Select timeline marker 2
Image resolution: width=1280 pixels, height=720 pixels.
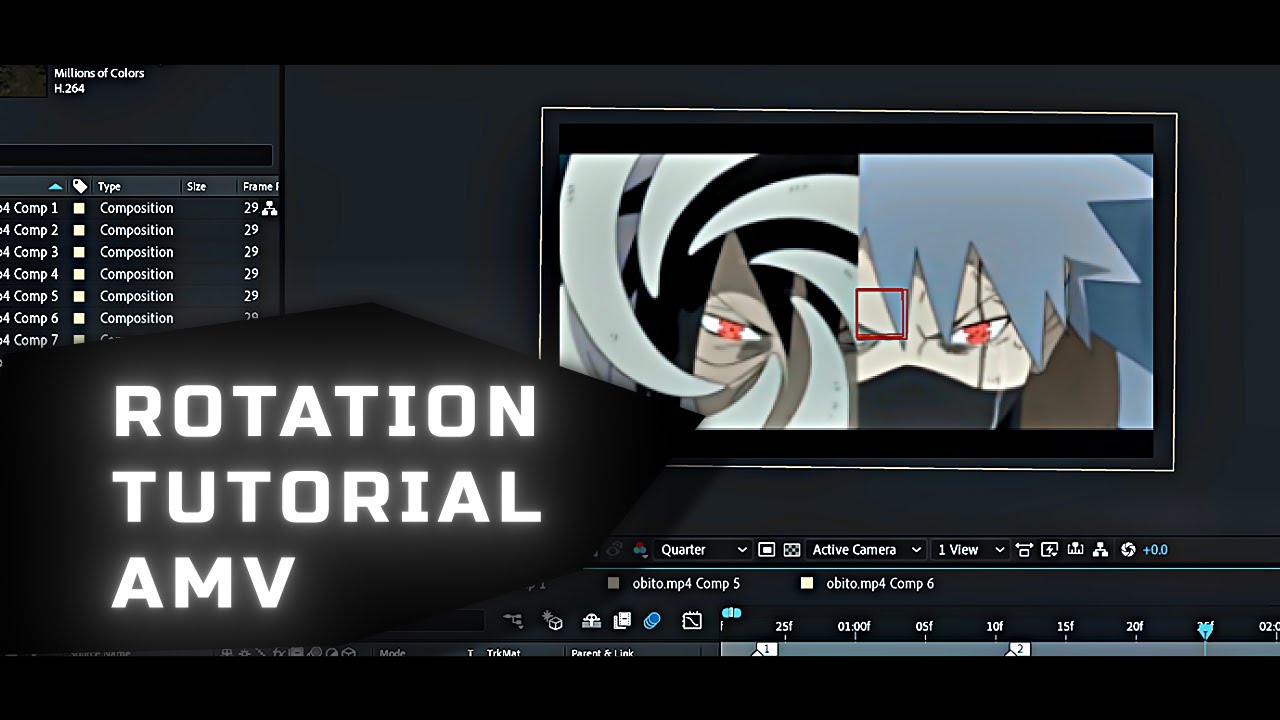(x=1019, y=649)
